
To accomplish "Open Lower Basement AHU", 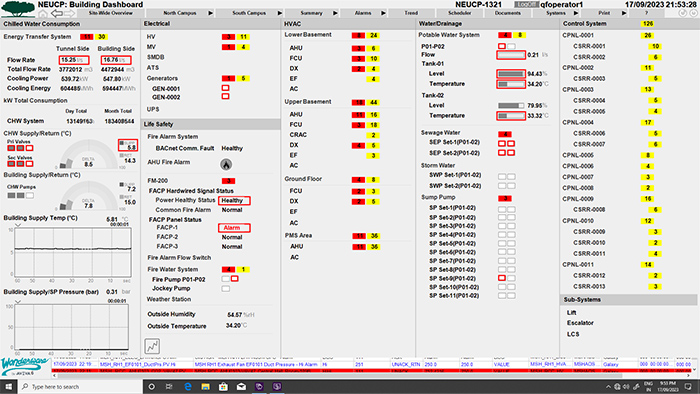I will click(x=296, y=48).
